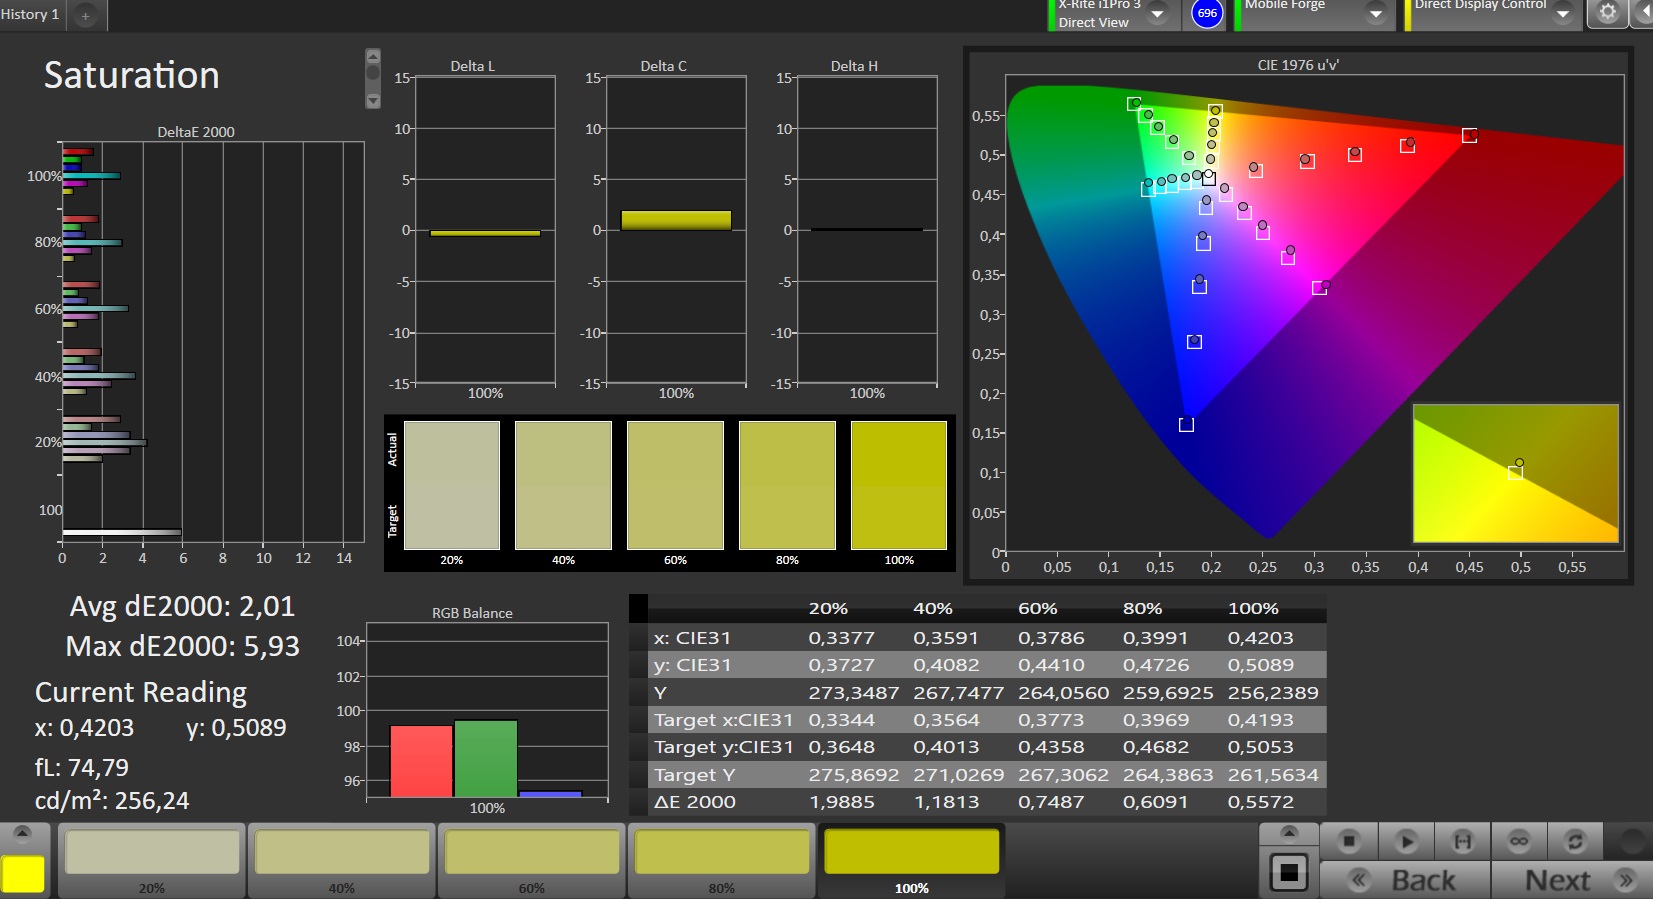This screenshot has height=899, width=1653.
Task: Click the large black square pattern icon
Action: 1289,873
